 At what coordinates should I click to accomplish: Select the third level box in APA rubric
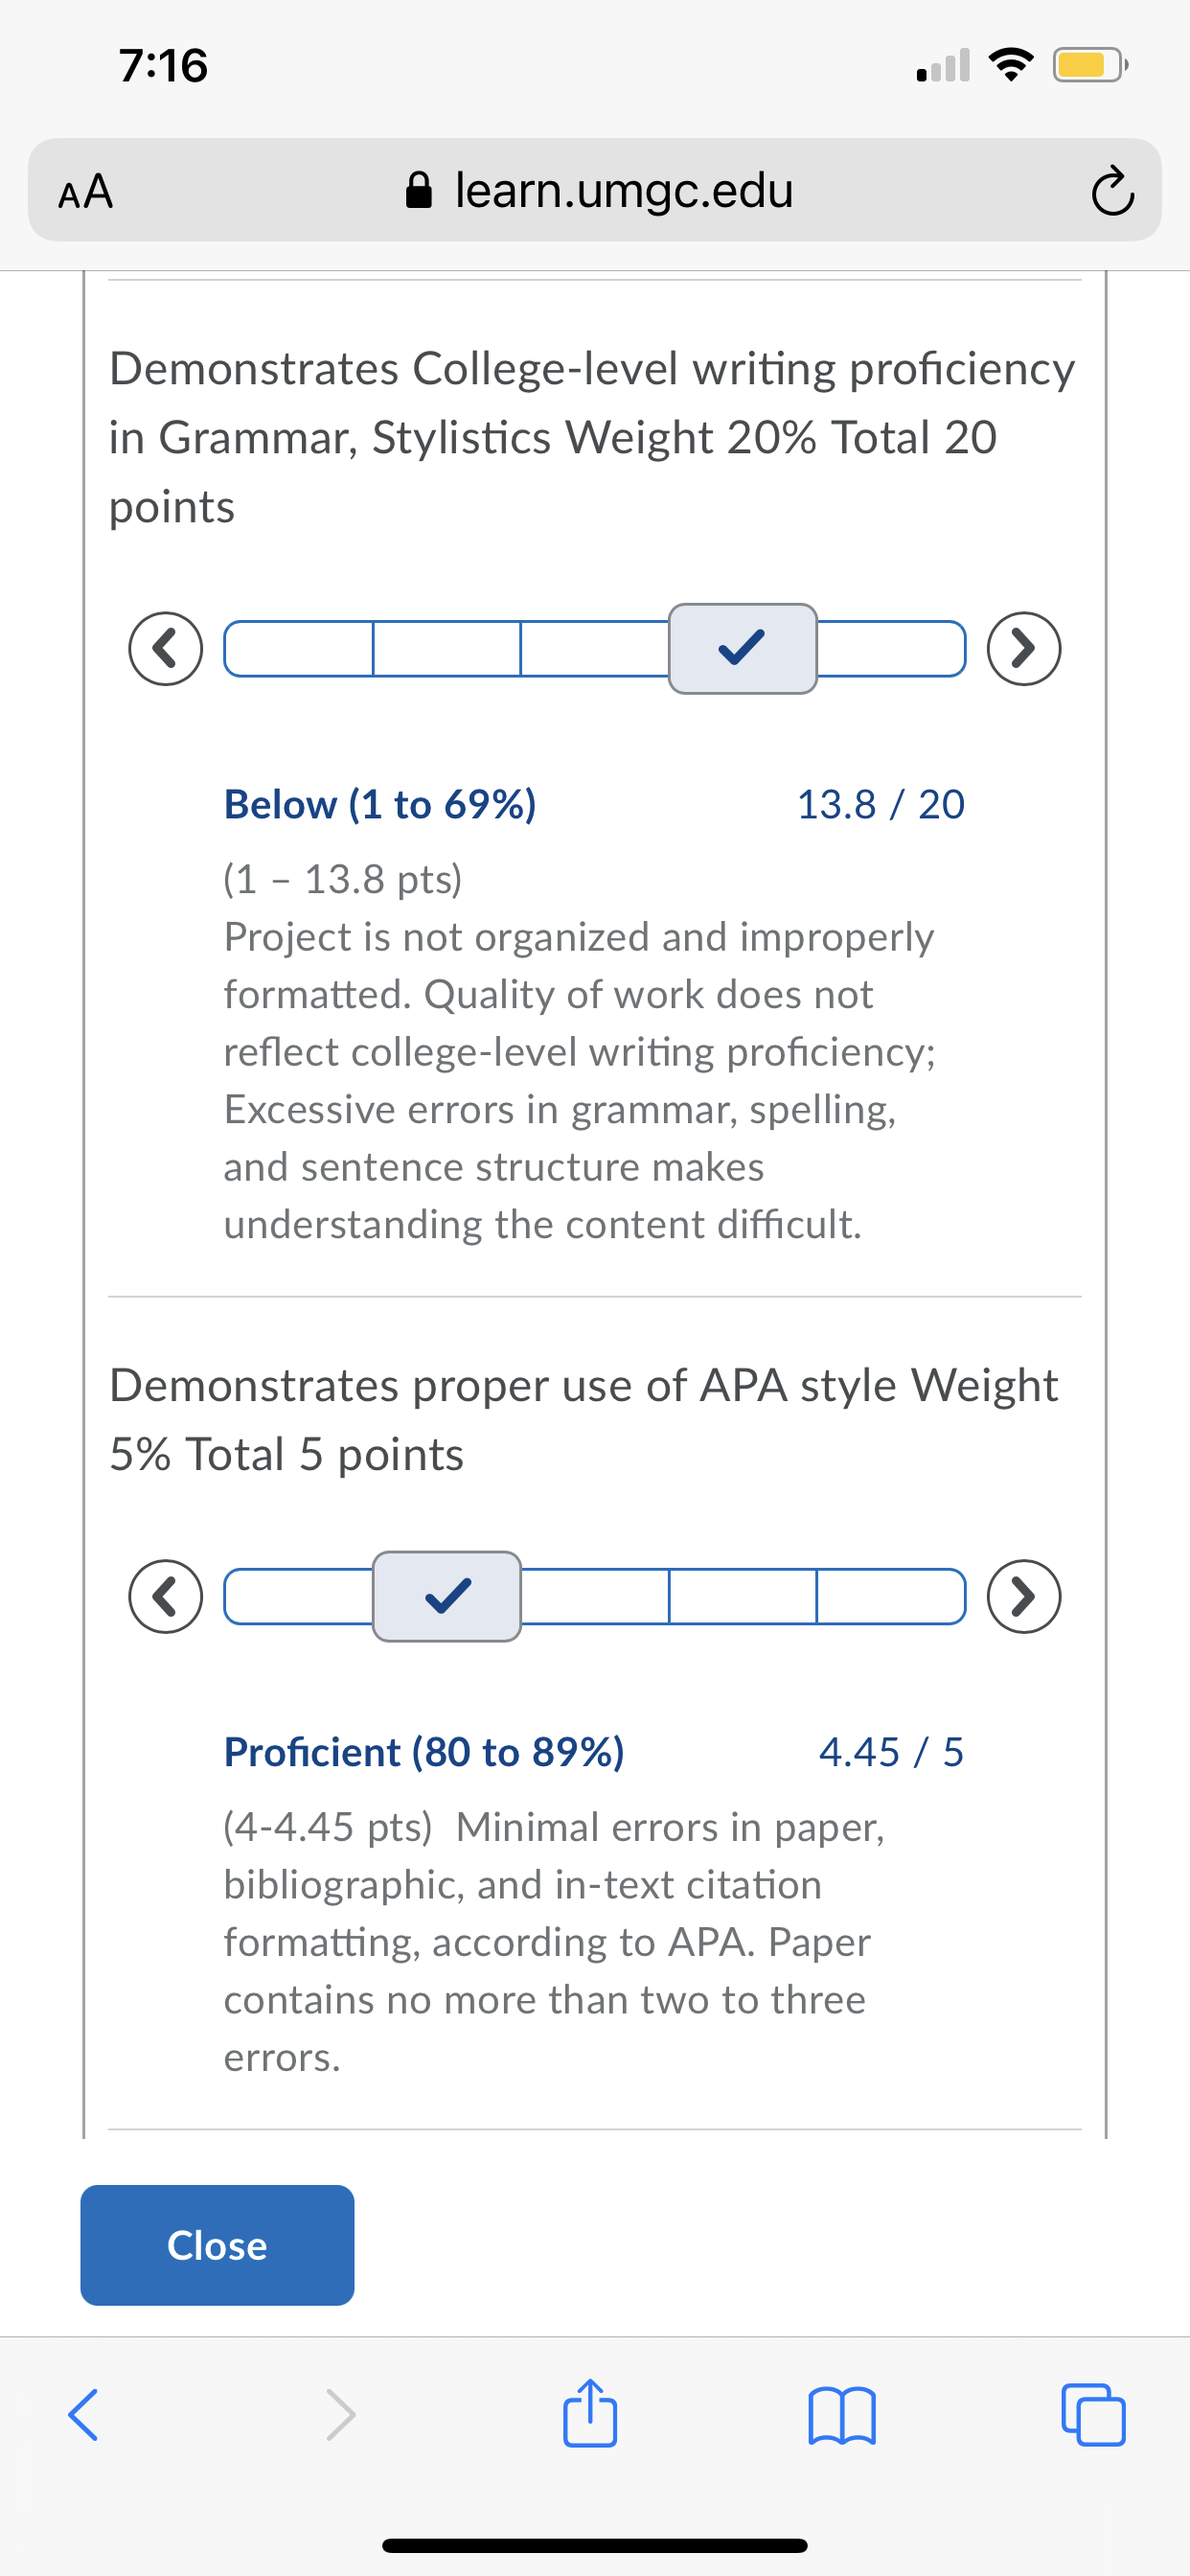coord(595,1596)
